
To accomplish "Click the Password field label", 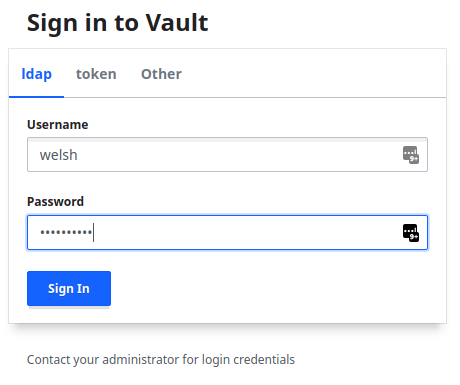I will (x=55, y=202).
